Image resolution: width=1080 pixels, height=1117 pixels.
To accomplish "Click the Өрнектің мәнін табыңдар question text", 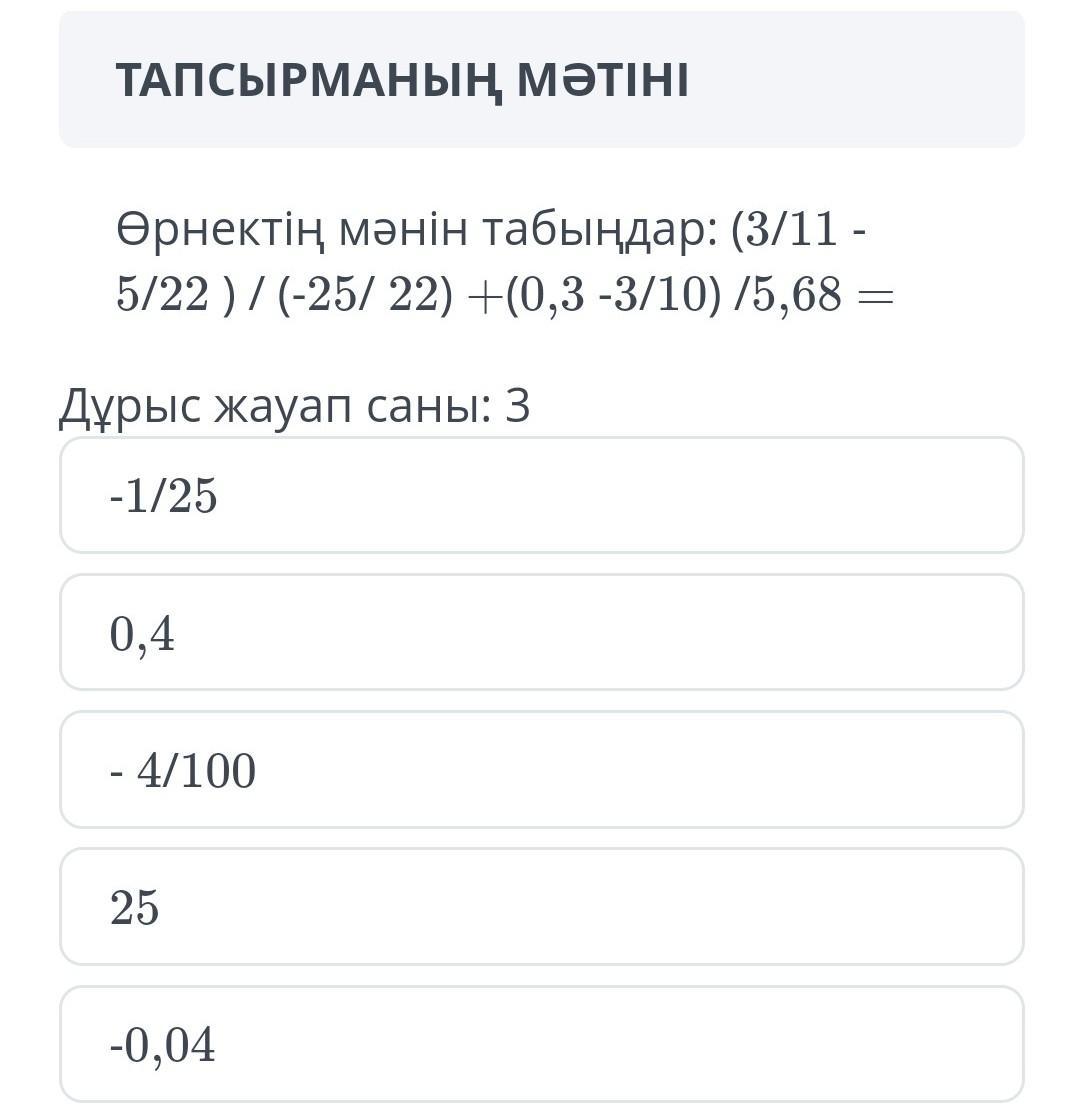I will [x=417, y=229].
